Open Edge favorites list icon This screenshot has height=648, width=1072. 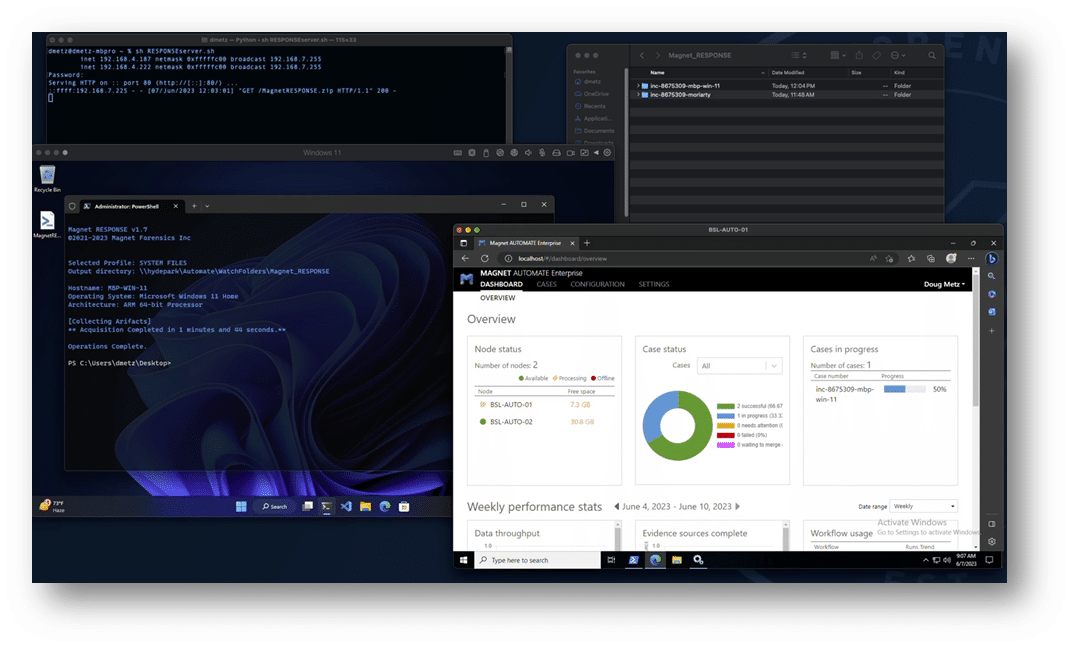coord(911,258)
